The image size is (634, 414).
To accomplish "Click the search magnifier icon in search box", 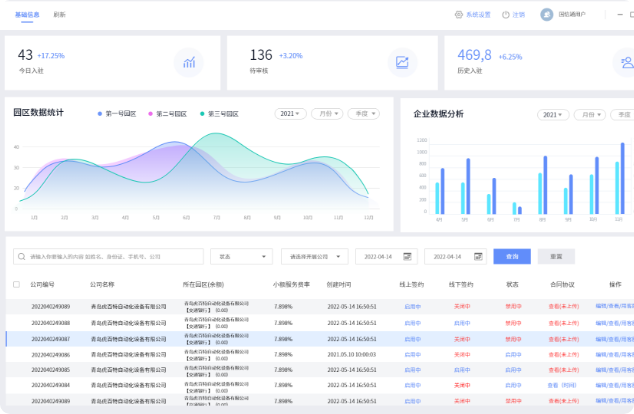I will [x=21, y=256].
